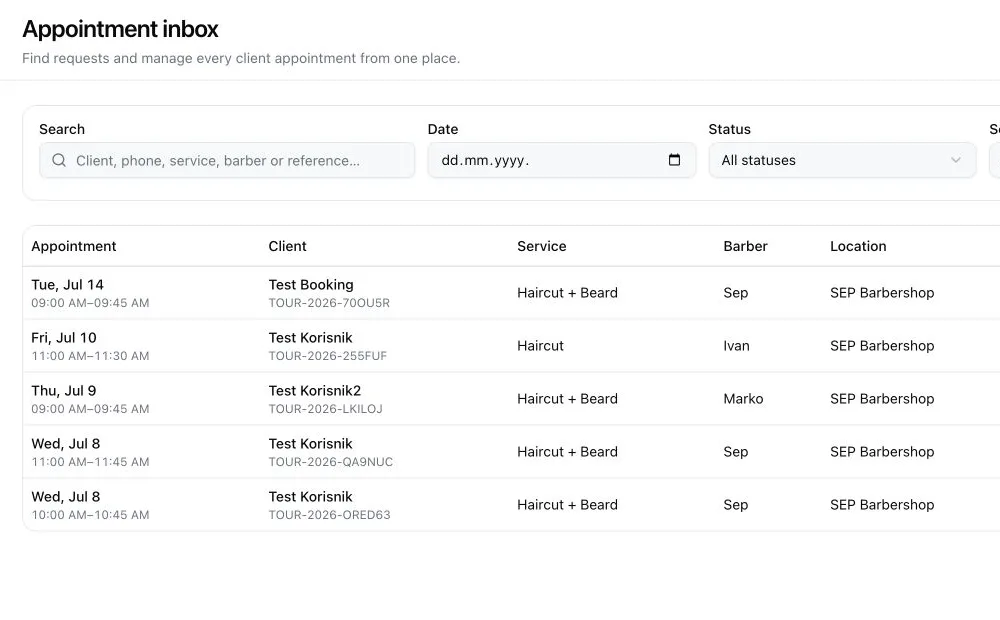1000x620 pixels.
Task: Click the Date filter label
Action: [x=443, y=129]
